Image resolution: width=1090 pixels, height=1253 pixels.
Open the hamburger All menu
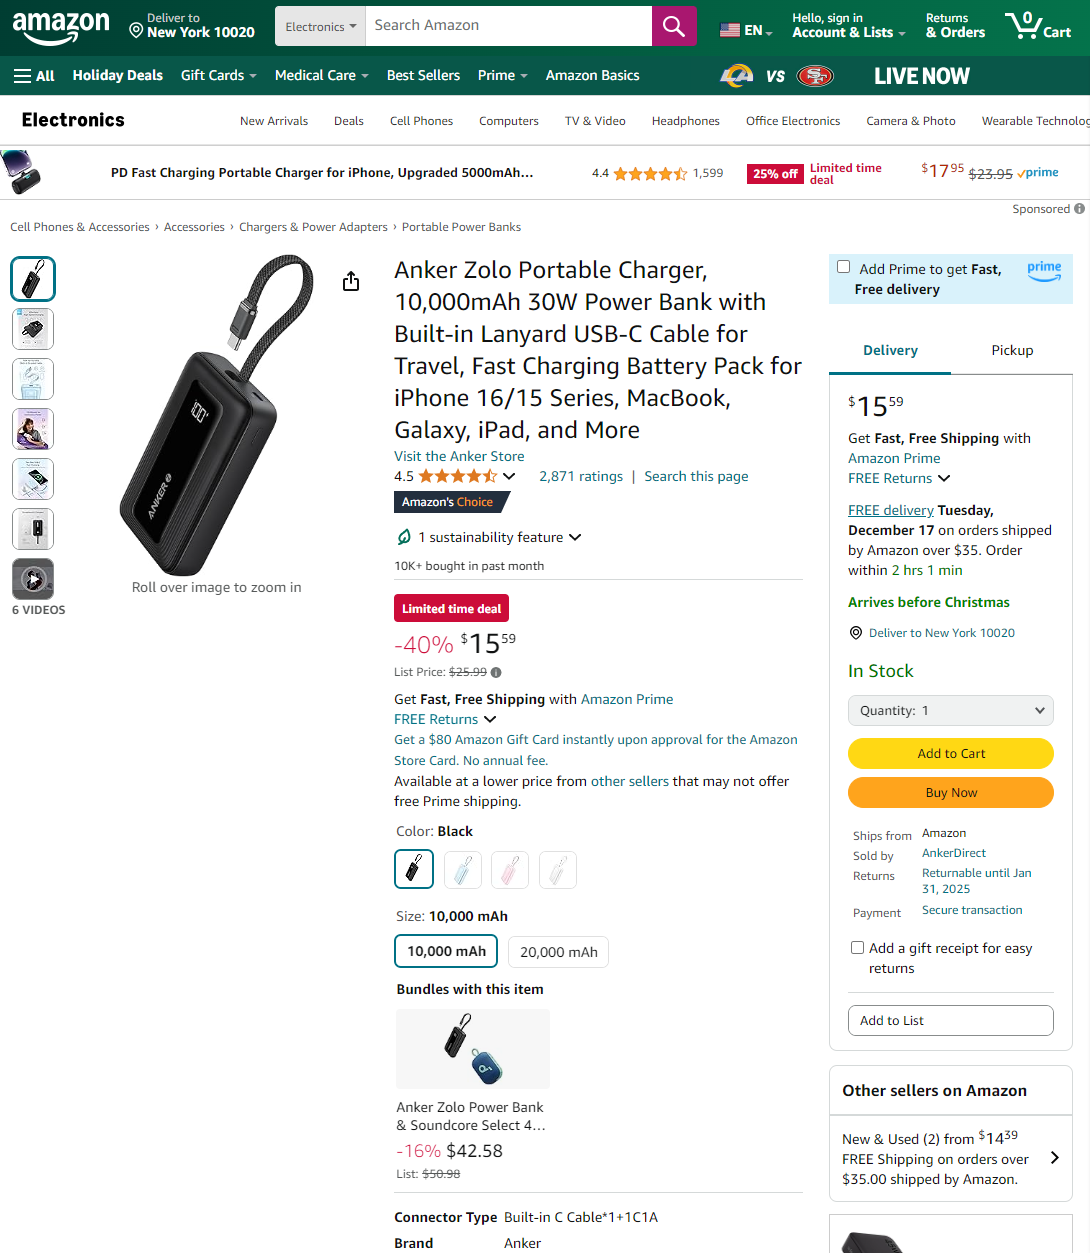34,76
